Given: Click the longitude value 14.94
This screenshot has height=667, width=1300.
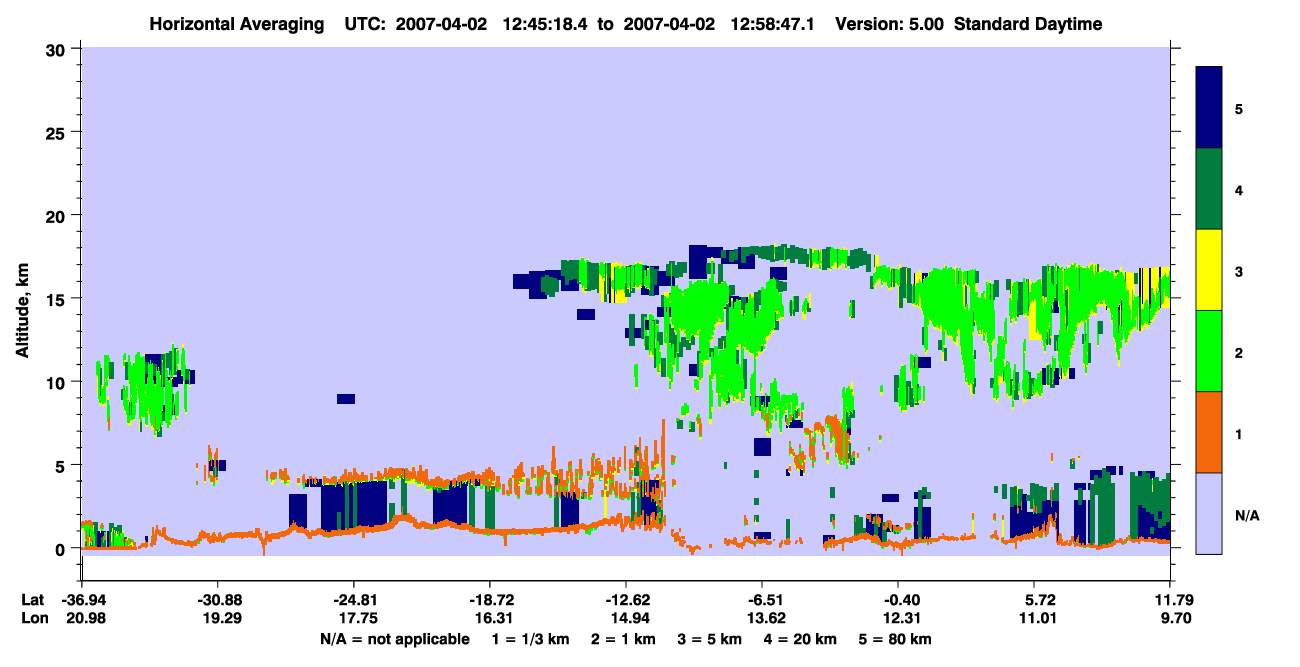Looking at the screenshot, I should click(629, 619).
